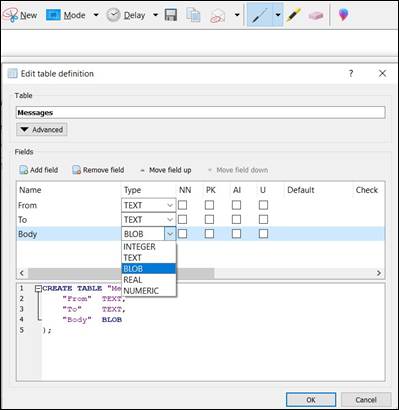The image size is (399, 410).
Task: Choose NUMERIC from type list
Action: pos(149,291)
